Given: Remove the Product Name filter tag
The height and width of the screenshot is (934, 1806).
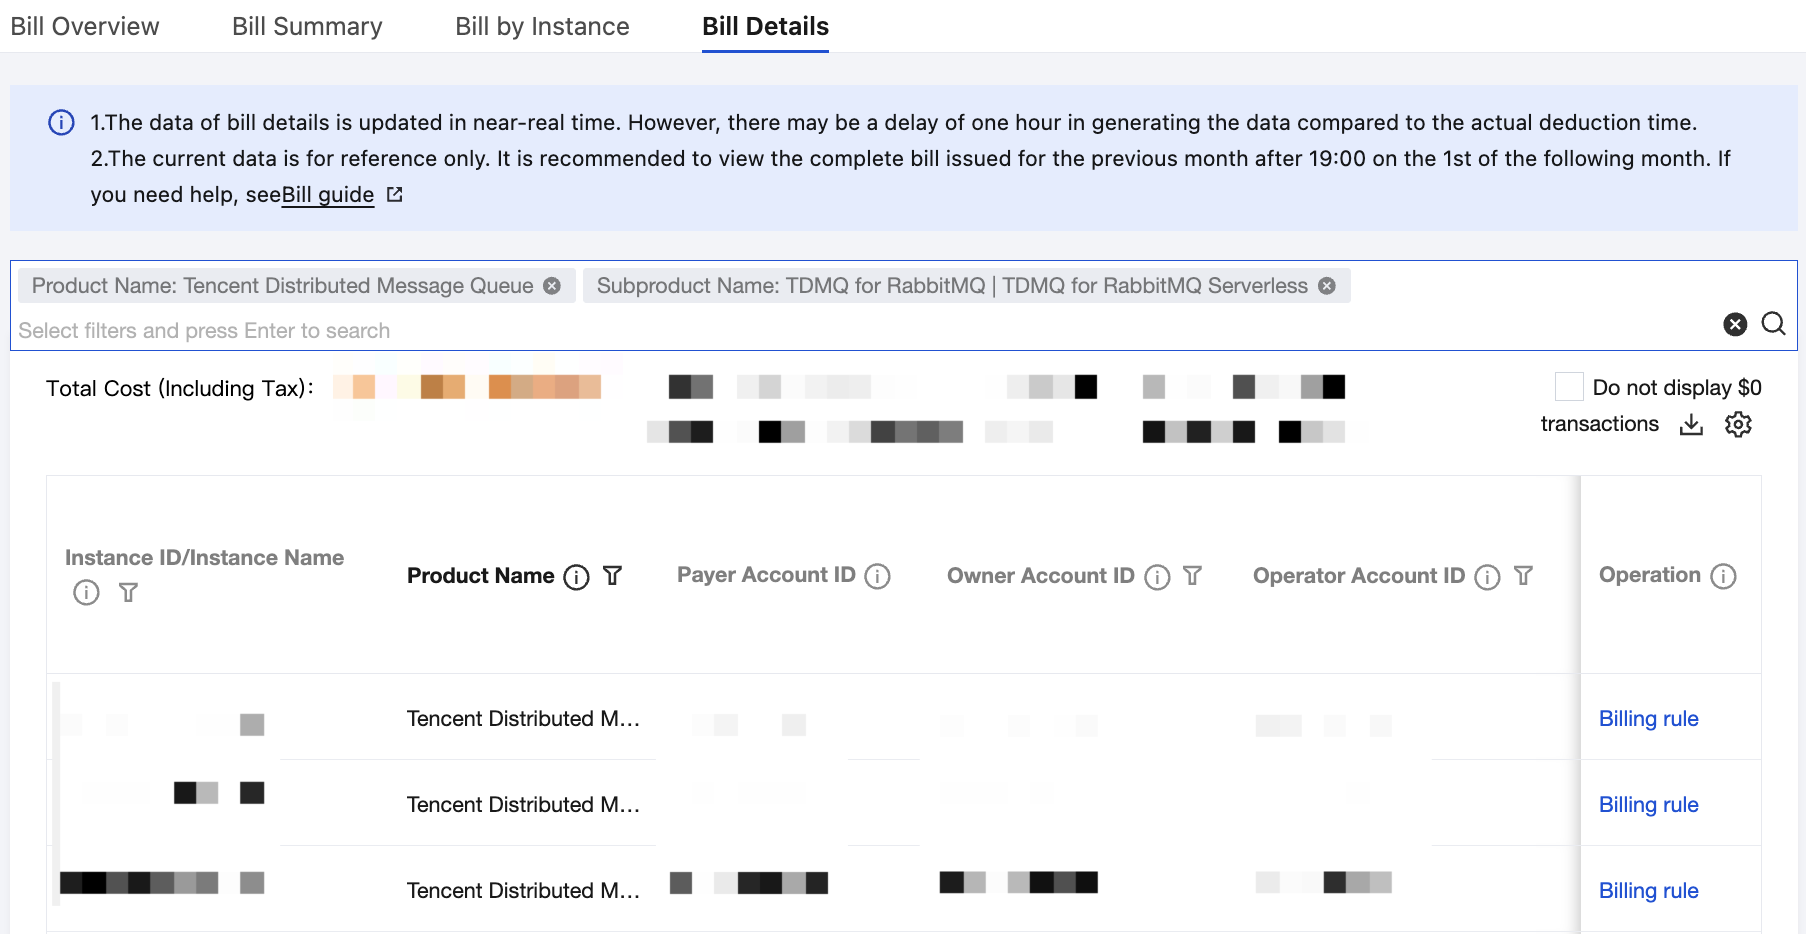Looking at the screenshot, I should coord(552,286).
